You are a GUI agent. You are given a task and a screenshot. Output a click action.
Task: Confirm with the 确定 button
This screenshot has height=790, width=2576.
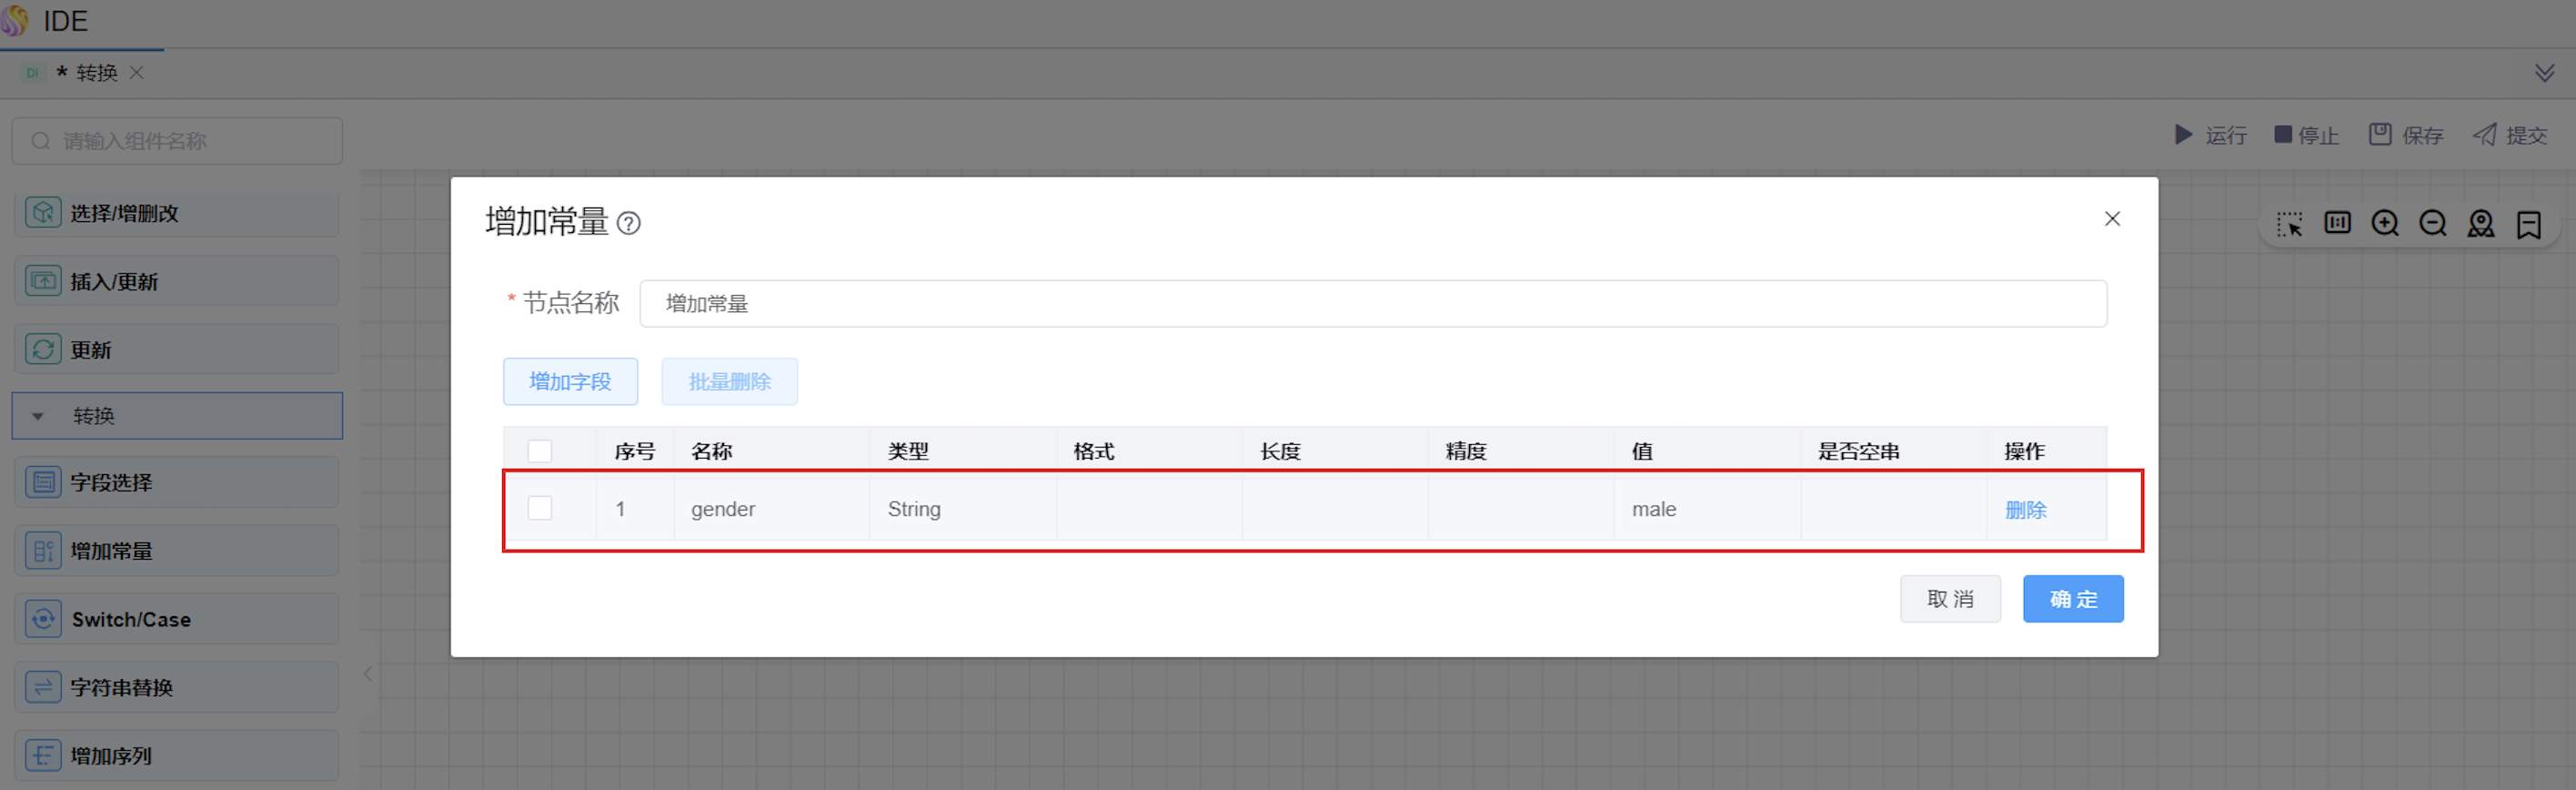(x=2073, y=599)
